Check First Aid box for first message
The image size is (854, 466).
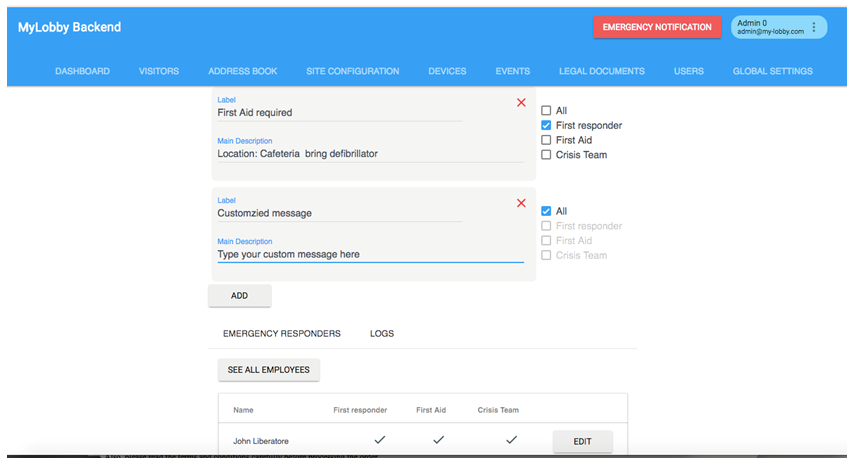[x=546, y=140]
